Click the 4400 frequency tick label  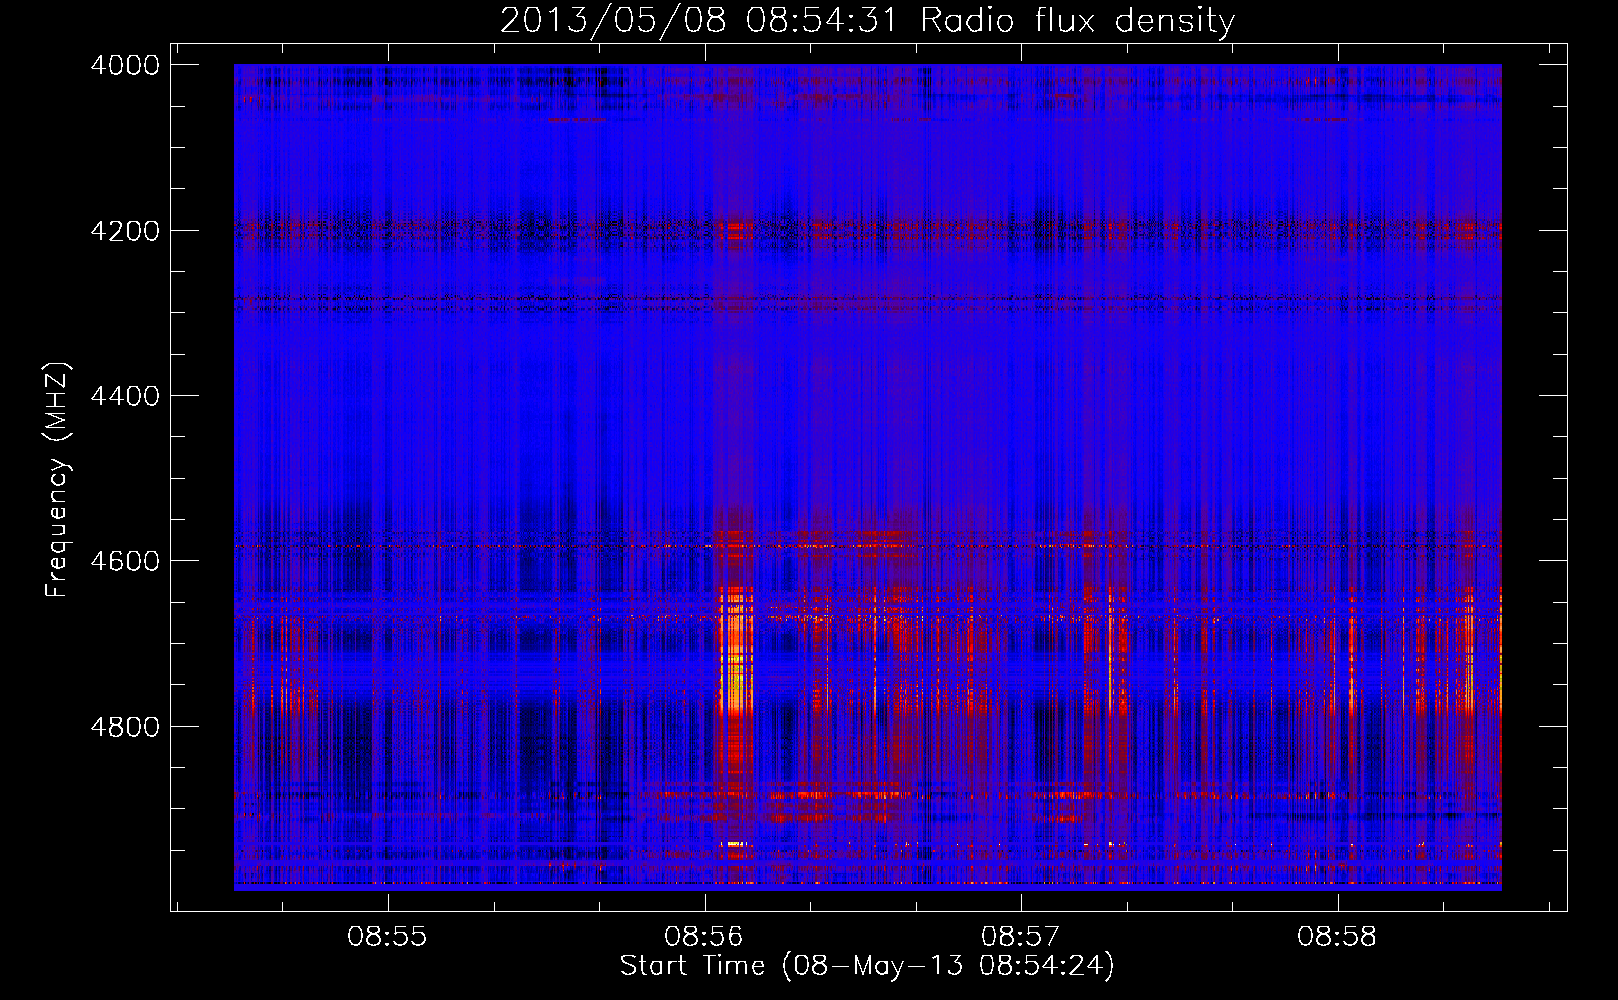[125, 396]
